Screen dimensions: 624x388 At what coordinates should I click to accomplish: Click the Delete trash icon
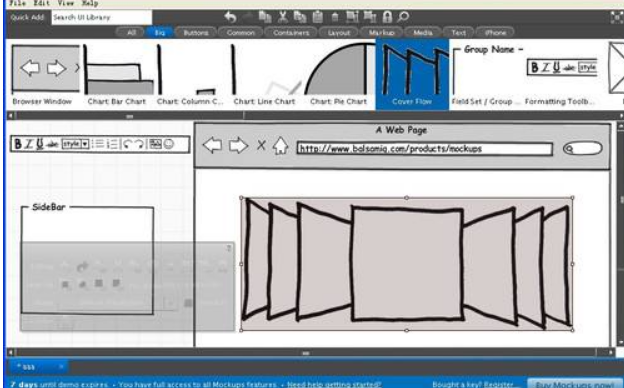(x=335, y=17)
